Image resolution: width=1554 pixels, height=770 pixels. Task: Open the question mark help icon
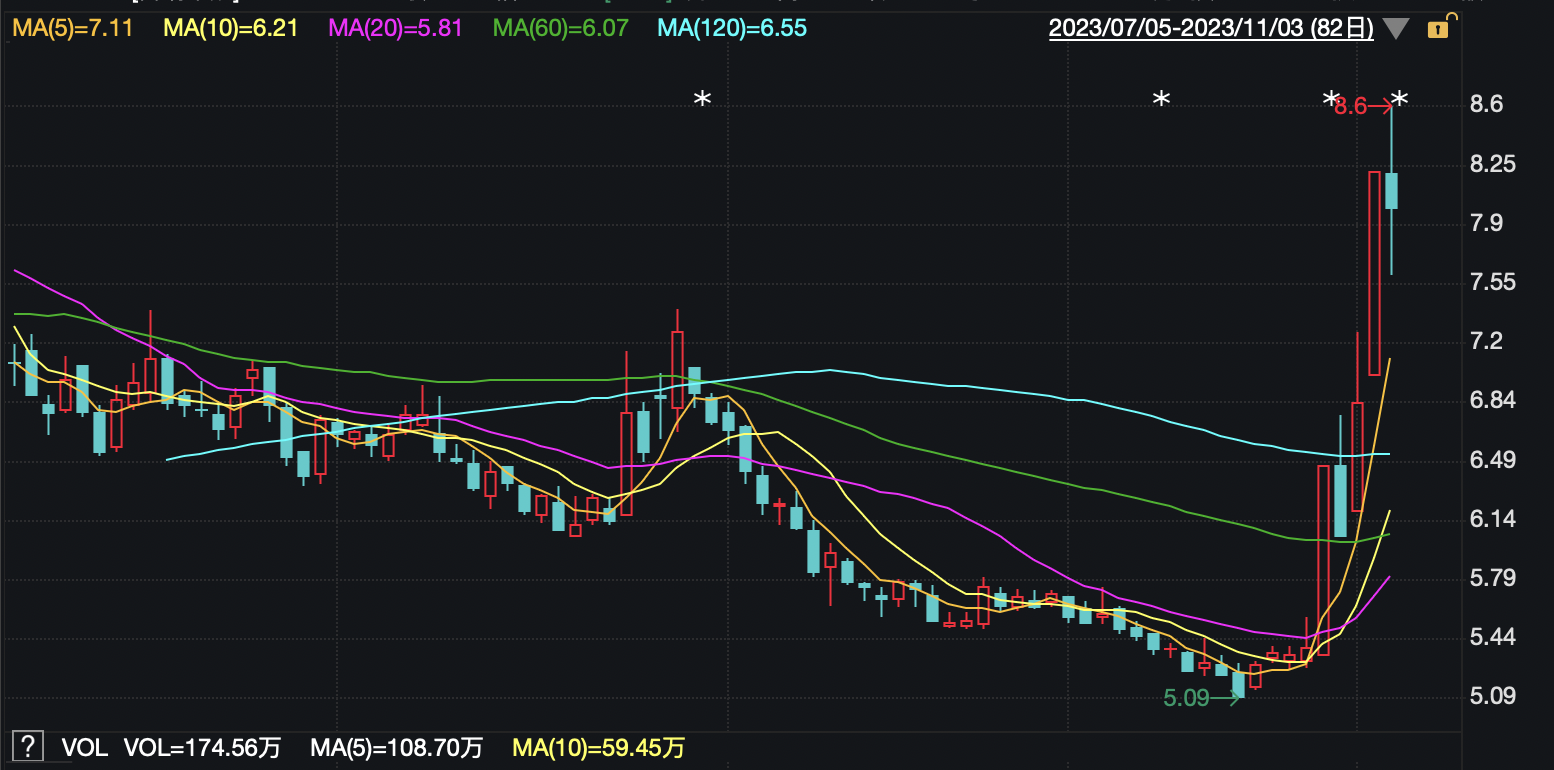(x=29, y=746)
